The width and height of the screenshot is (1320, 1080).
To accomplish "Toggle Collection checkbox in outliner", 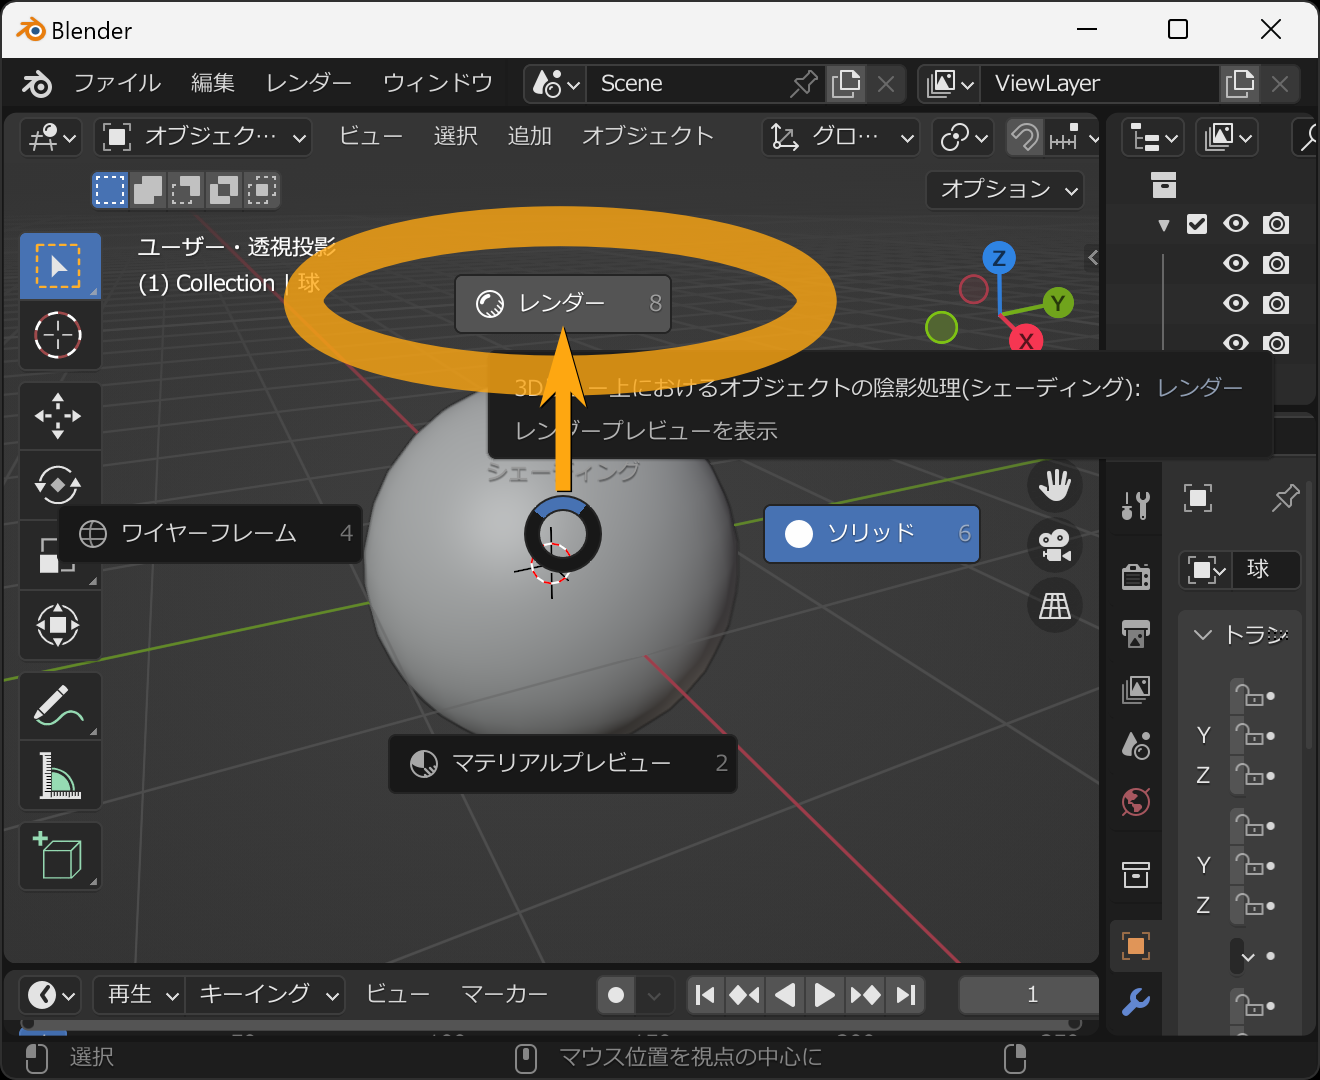I will 1197,224.
